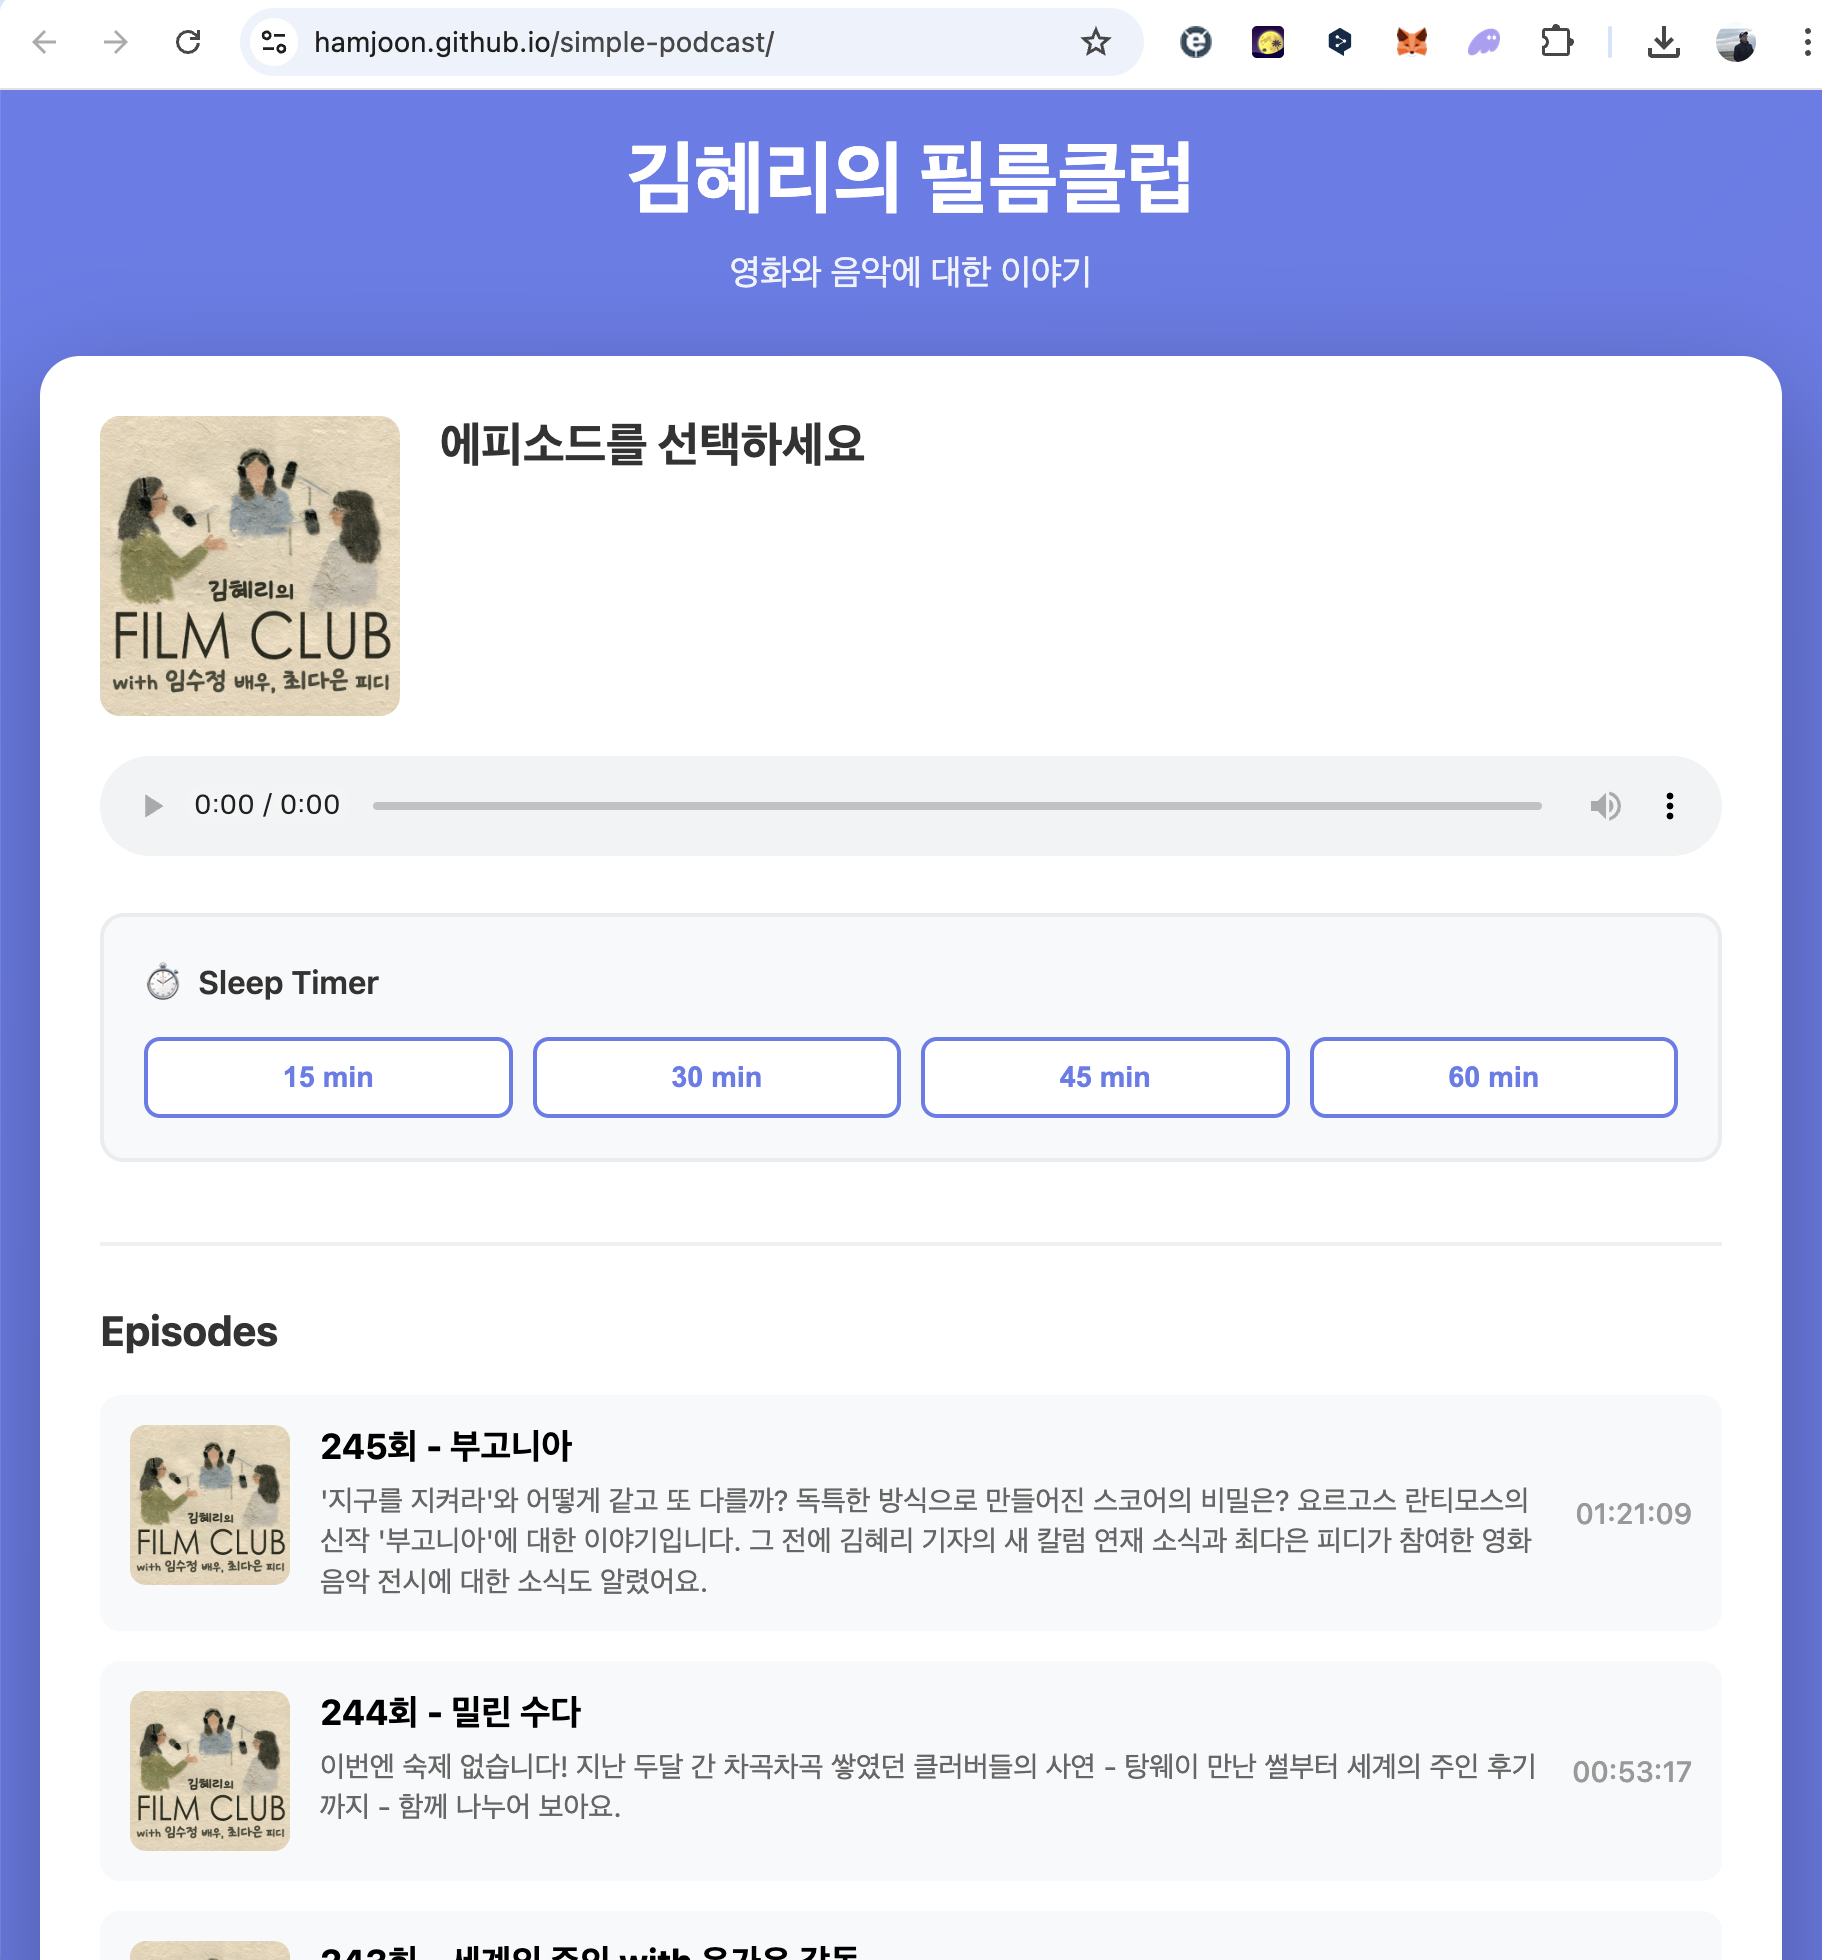This screenshot has width=1822, height=1960.
Task: Select episode 245회 - 부고니아 title
Action: tap(446, 1446)
